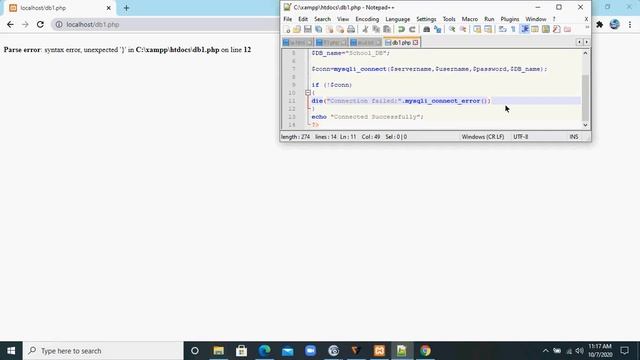Open the Language menu
640x360 pixels.
[398, 19]
